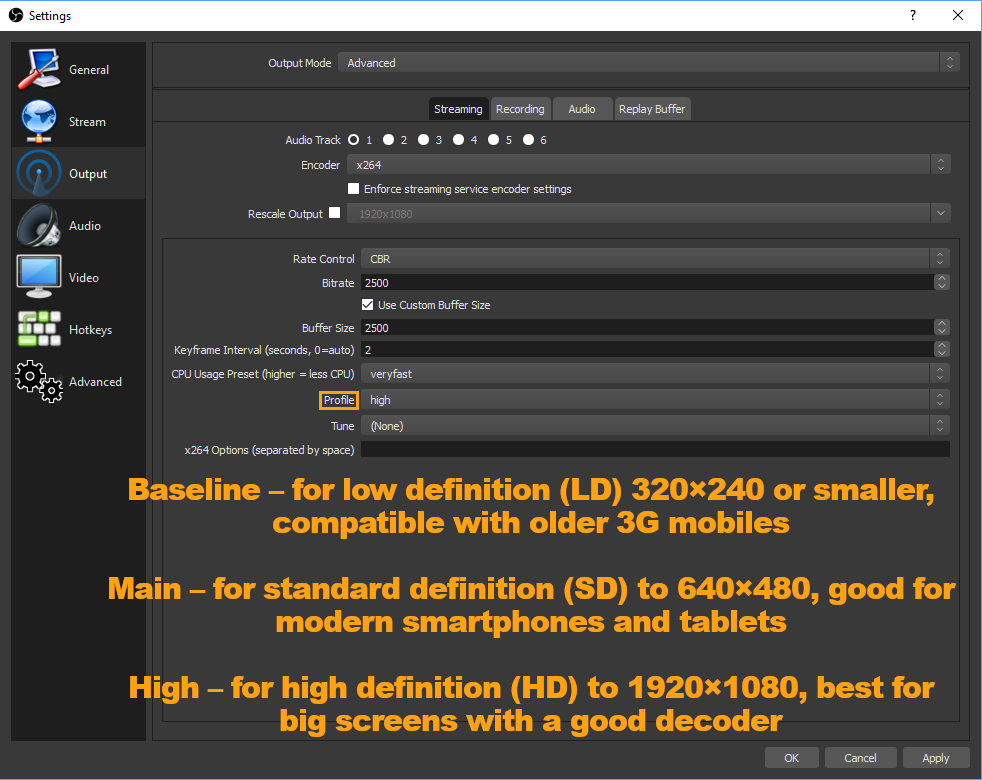
Task: Click the Hotkeys label in sidebar
Action: tap(90, 330)
